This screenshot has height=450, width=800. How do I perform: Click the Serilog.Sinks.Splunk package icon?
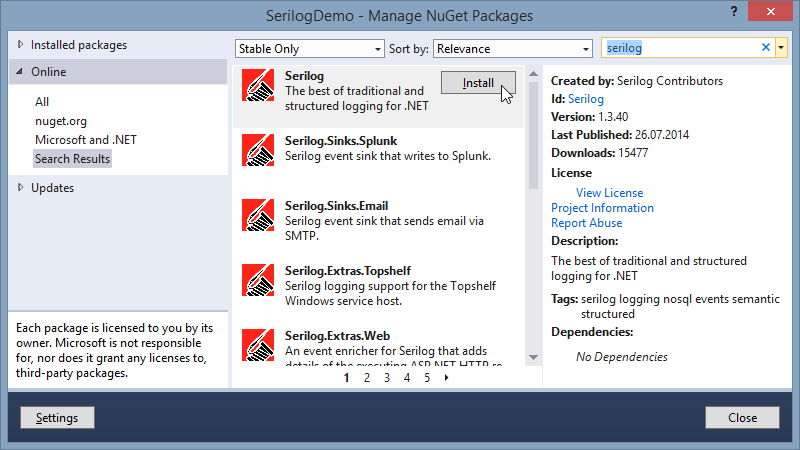[258, 150]
